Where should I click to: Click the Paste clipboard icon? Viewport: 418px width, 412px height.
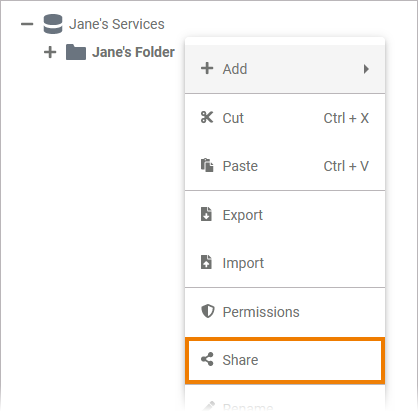[207, 165]
